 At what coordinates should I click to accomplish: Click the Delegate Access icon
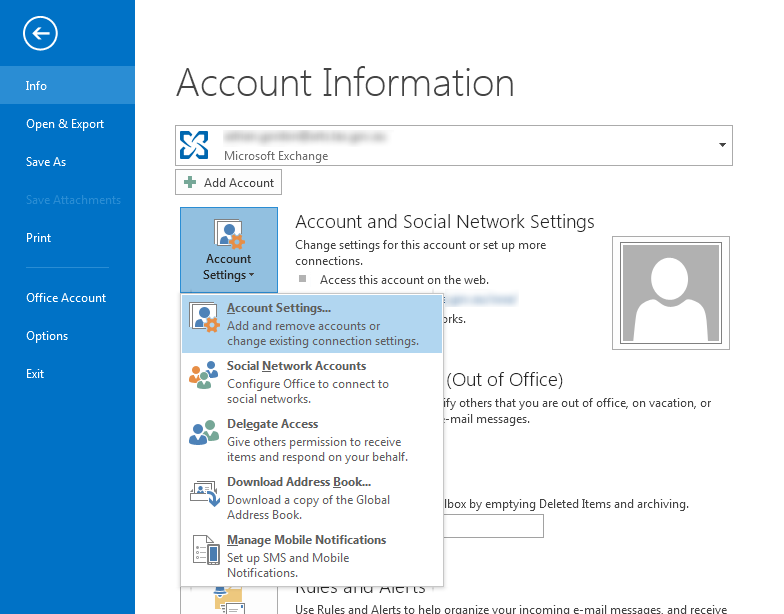click(x=204, y=432)
